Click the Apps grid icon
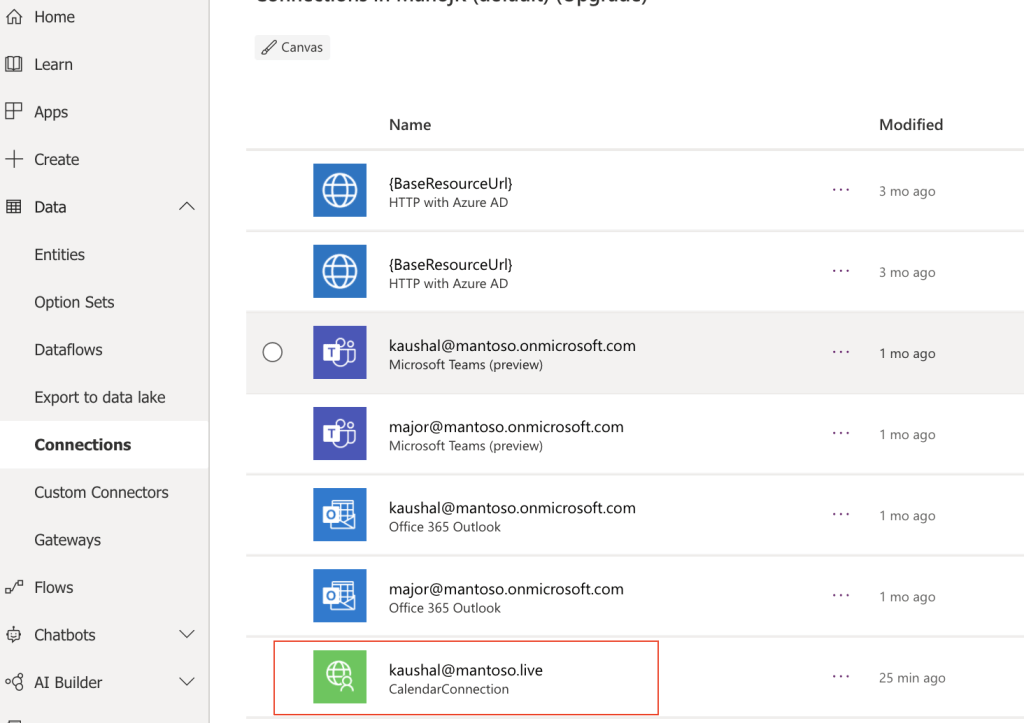This screenshot has width=1024, height=723. coord(14,112)
